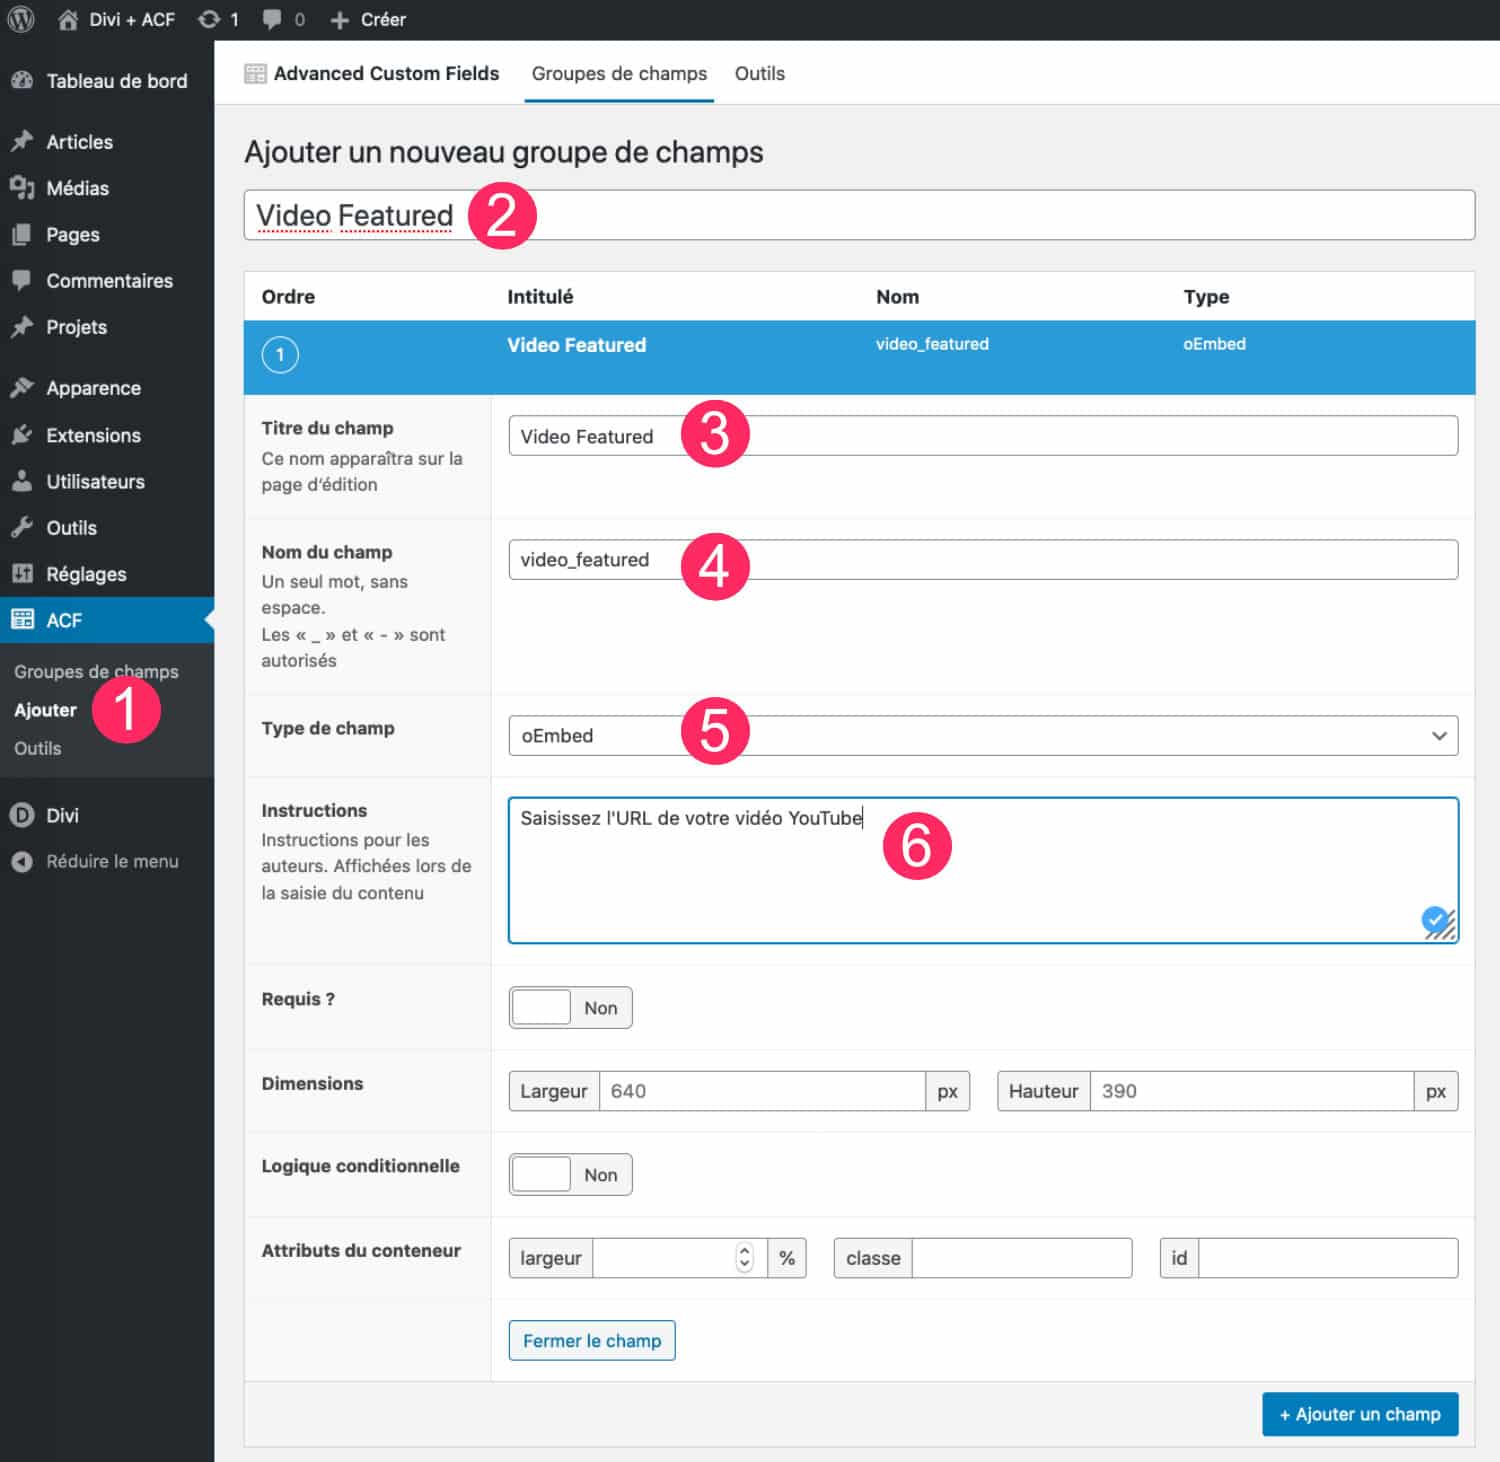Switch to Groupes de champs tab
Image resolution: width=1500 pixels, height=1462 pixels.
(619, 73)
